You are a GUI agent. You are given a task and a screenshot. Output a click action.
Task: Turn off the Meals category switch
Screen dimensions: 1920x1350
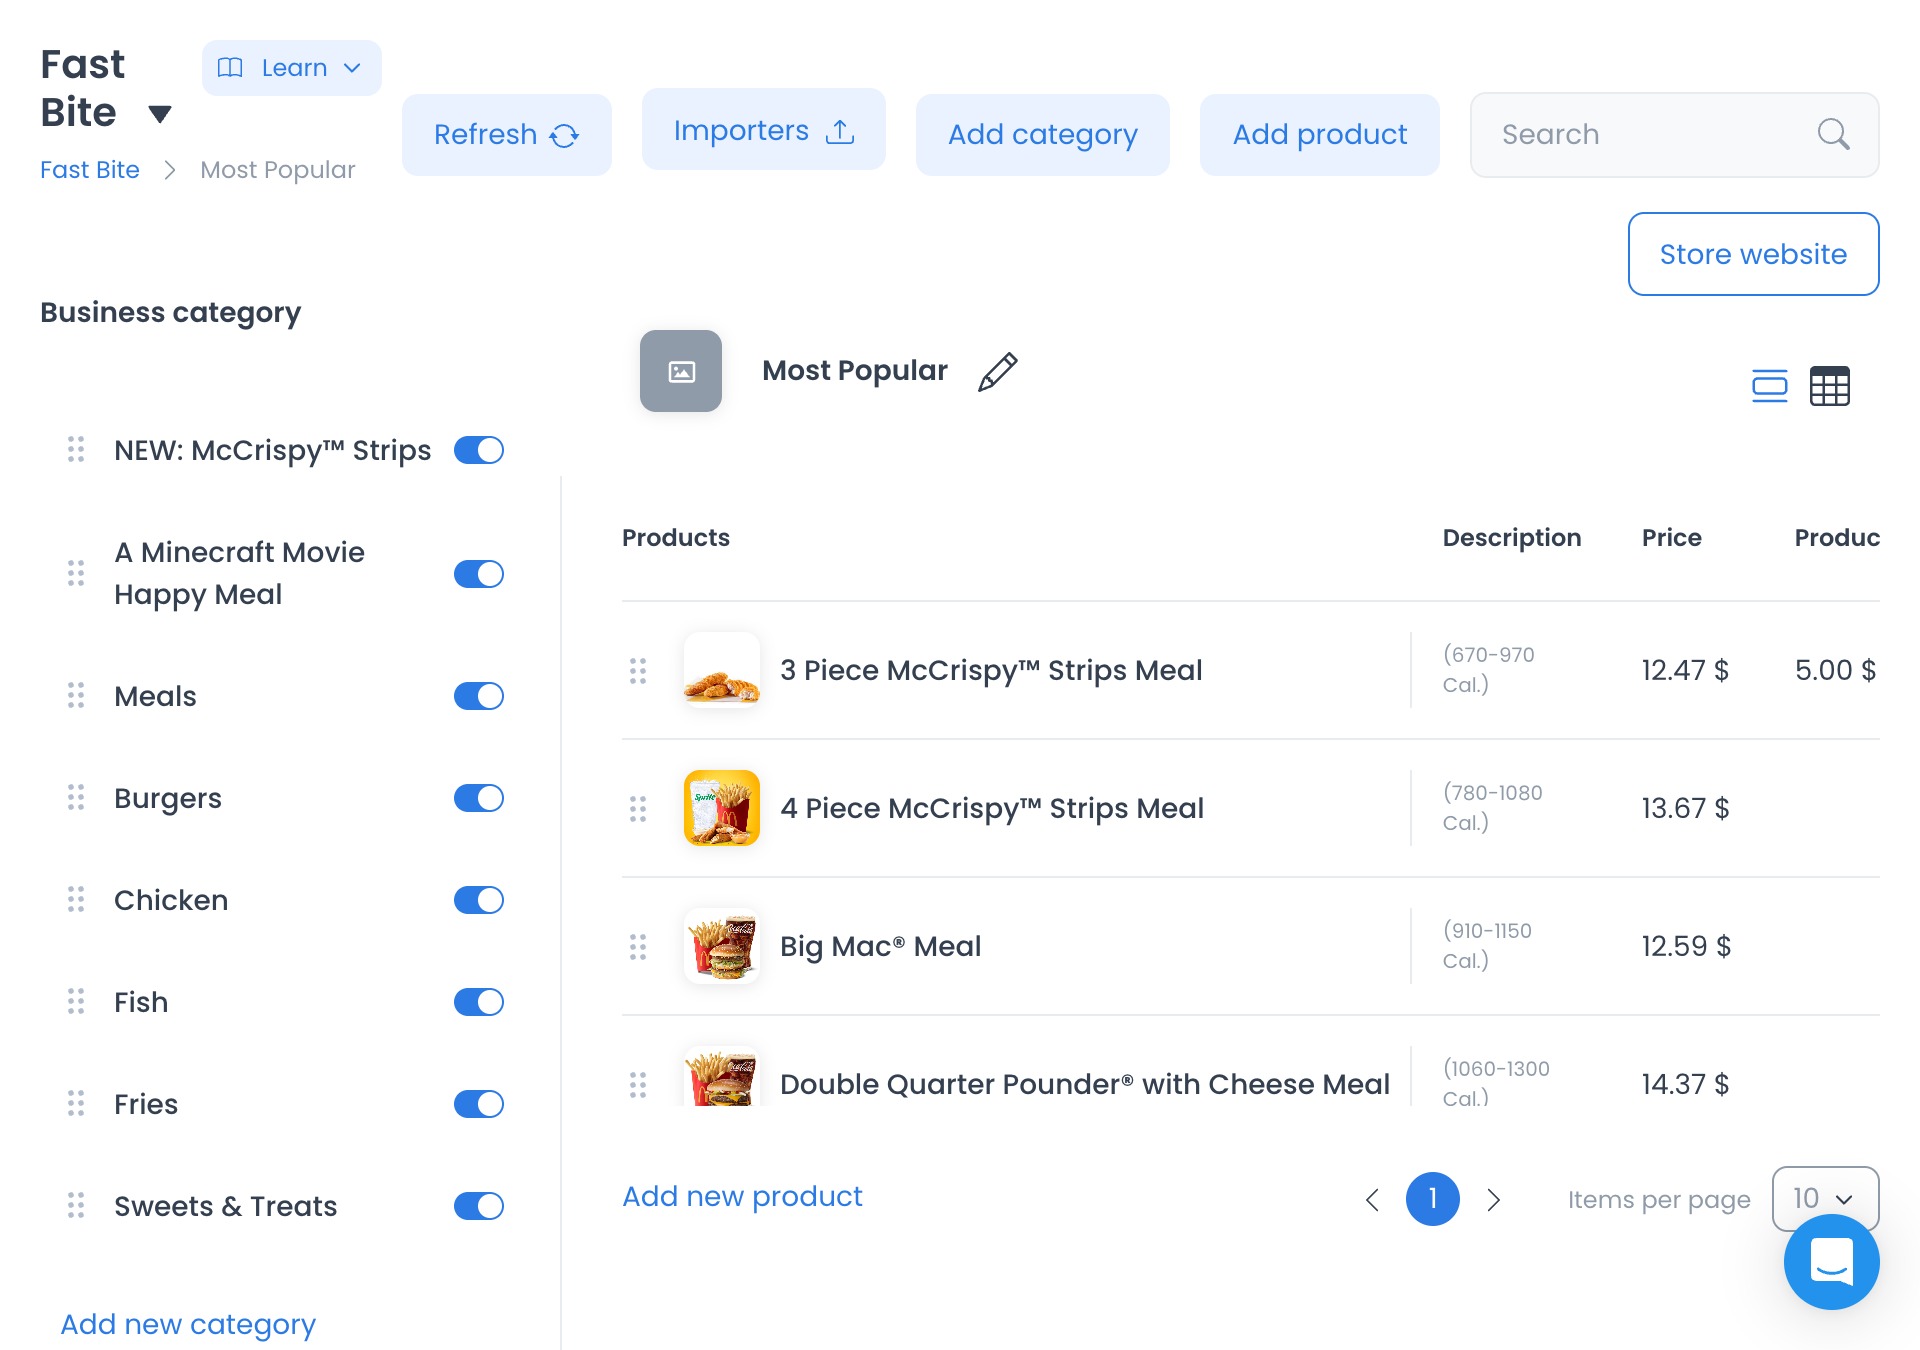click(x=478, y=696)
